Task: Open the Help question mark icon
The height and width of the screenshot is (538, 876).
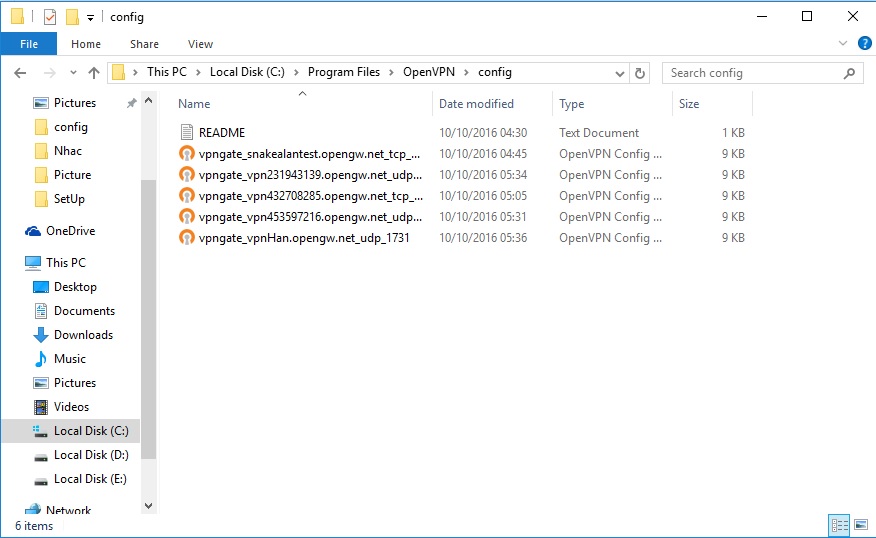Action: (864, 44)
